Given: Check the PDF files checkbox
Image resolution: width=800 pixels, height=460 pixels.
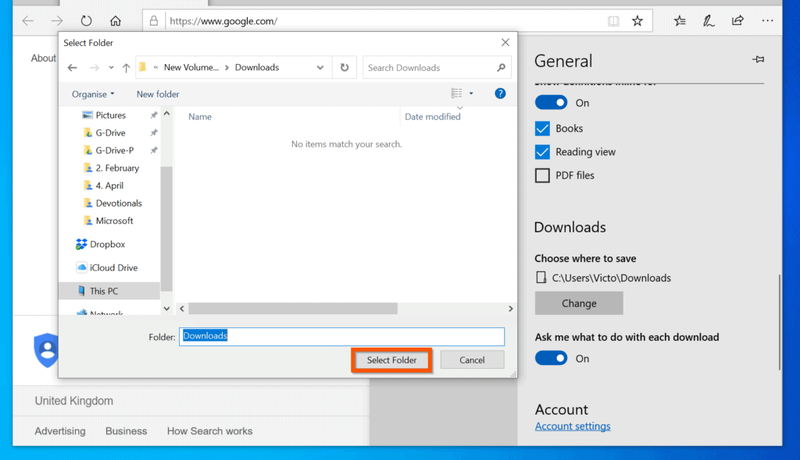Looking at the screenshot, I should click(x=542, y=175).
